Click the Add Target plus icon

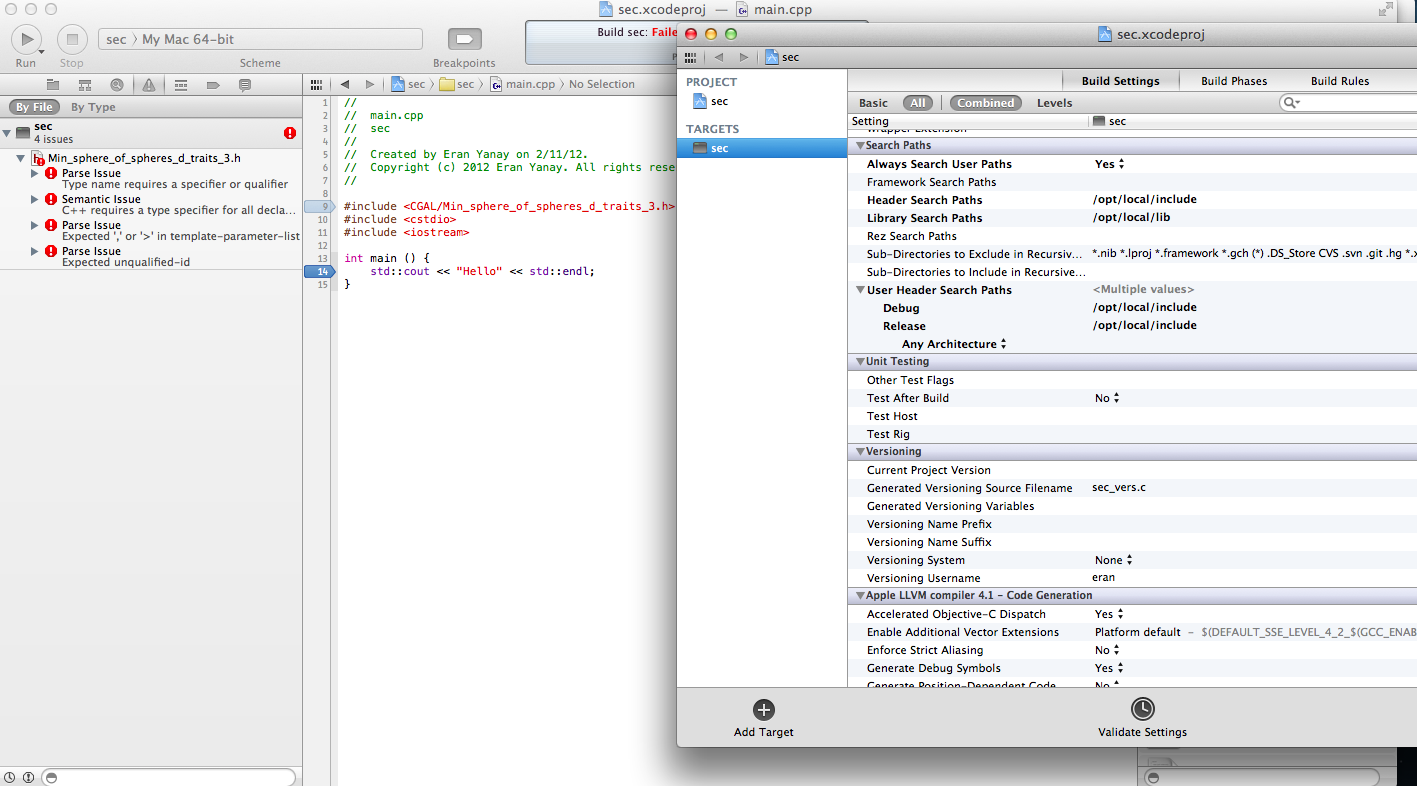click(x=764, y=710)
